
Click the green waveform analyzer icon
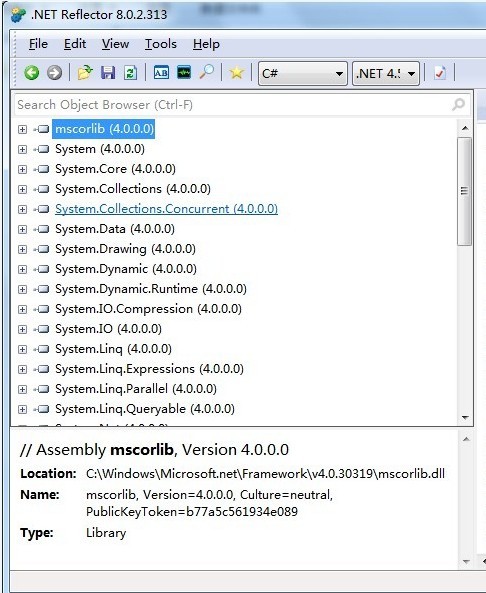click(x=184, y=72)
